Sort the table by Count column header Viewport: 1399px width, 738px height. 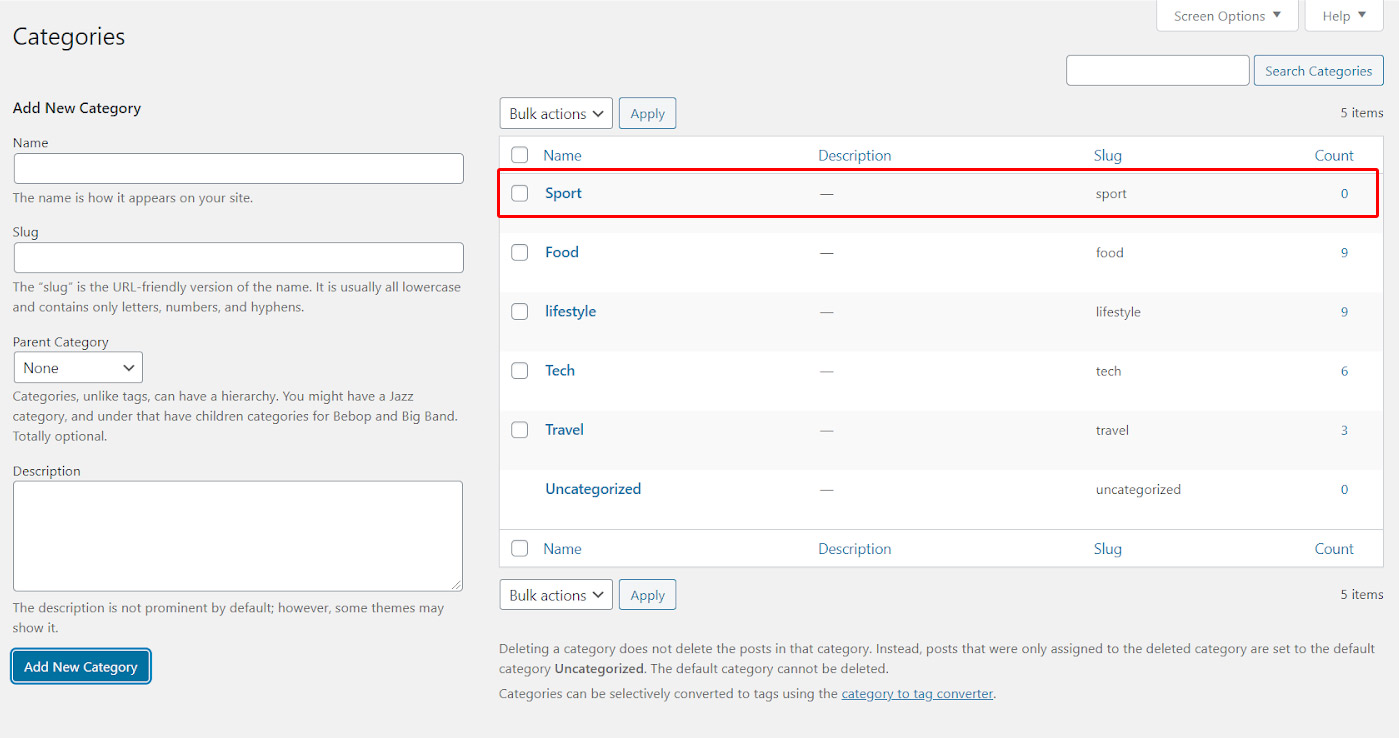pos(1333,155)
